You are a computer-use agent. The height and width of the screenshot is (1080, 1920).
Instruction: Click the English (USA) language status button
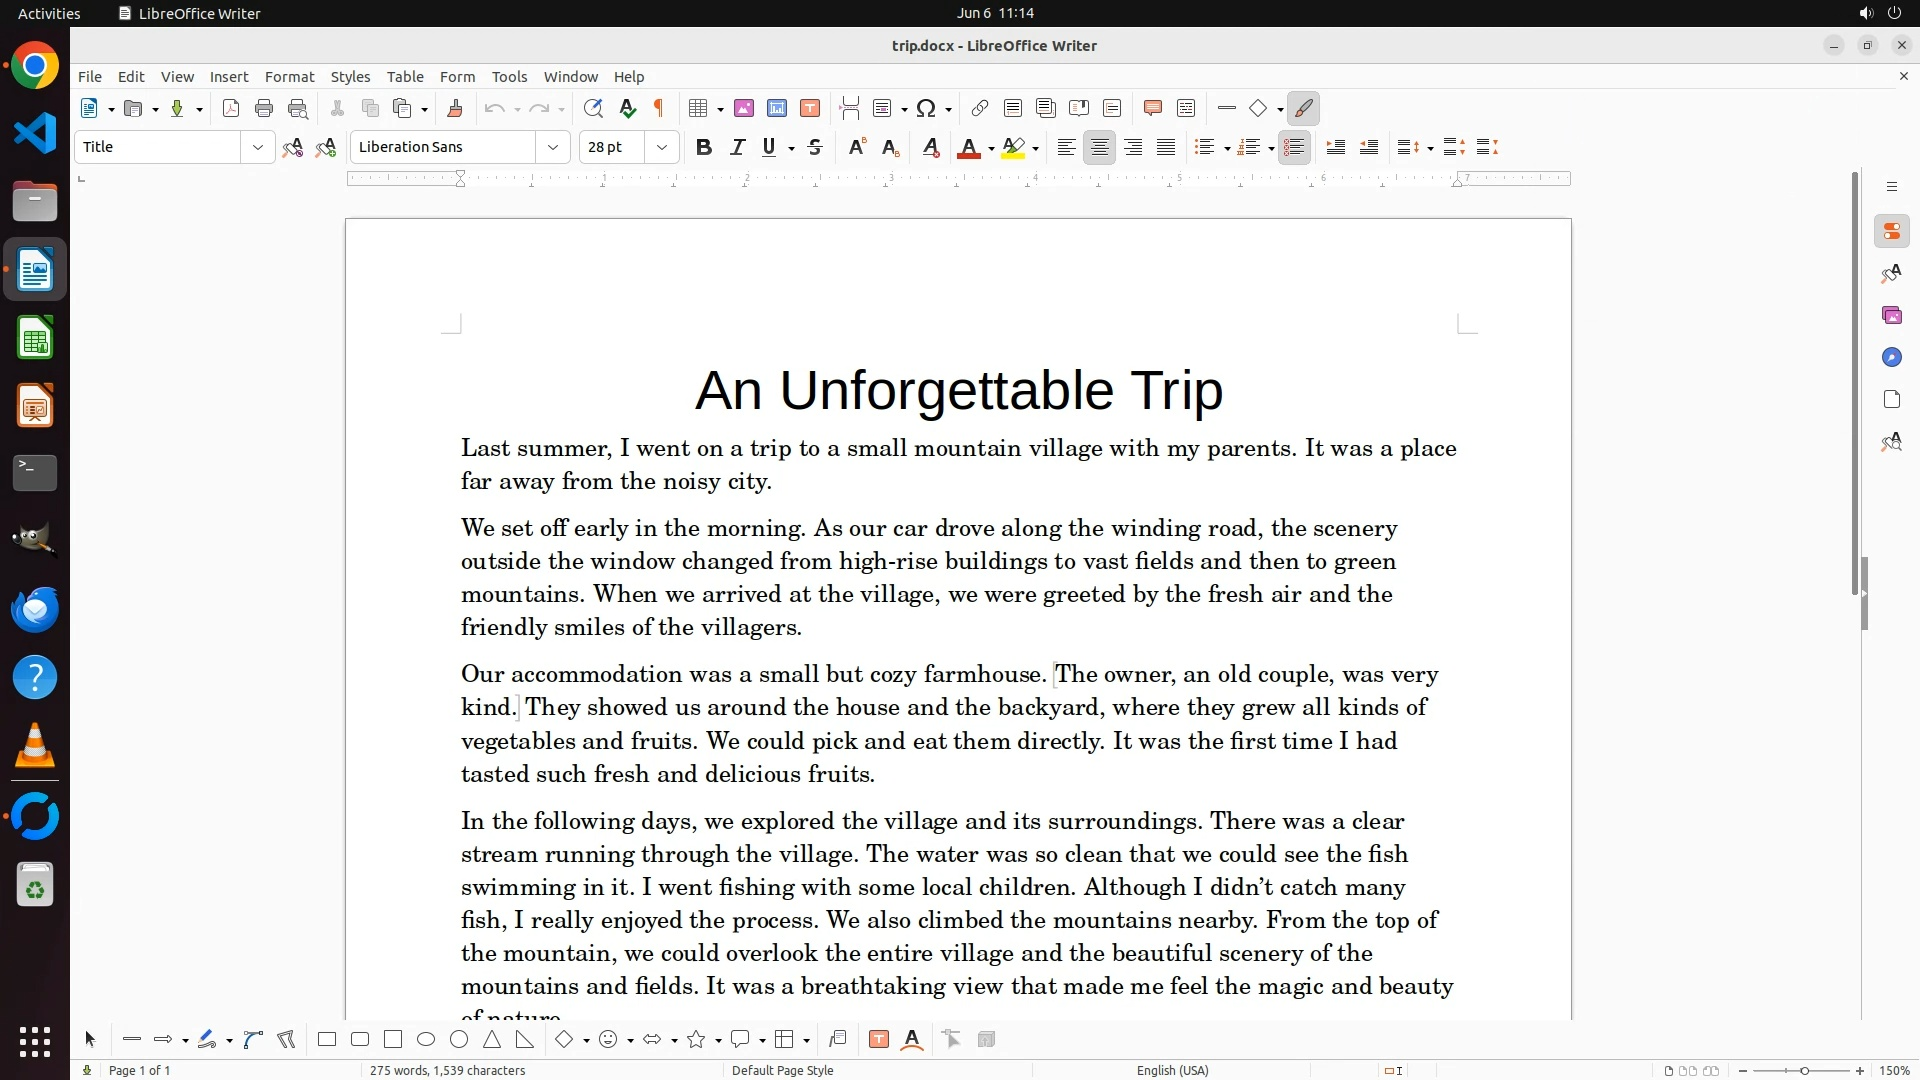(x=1172, y=1070)
